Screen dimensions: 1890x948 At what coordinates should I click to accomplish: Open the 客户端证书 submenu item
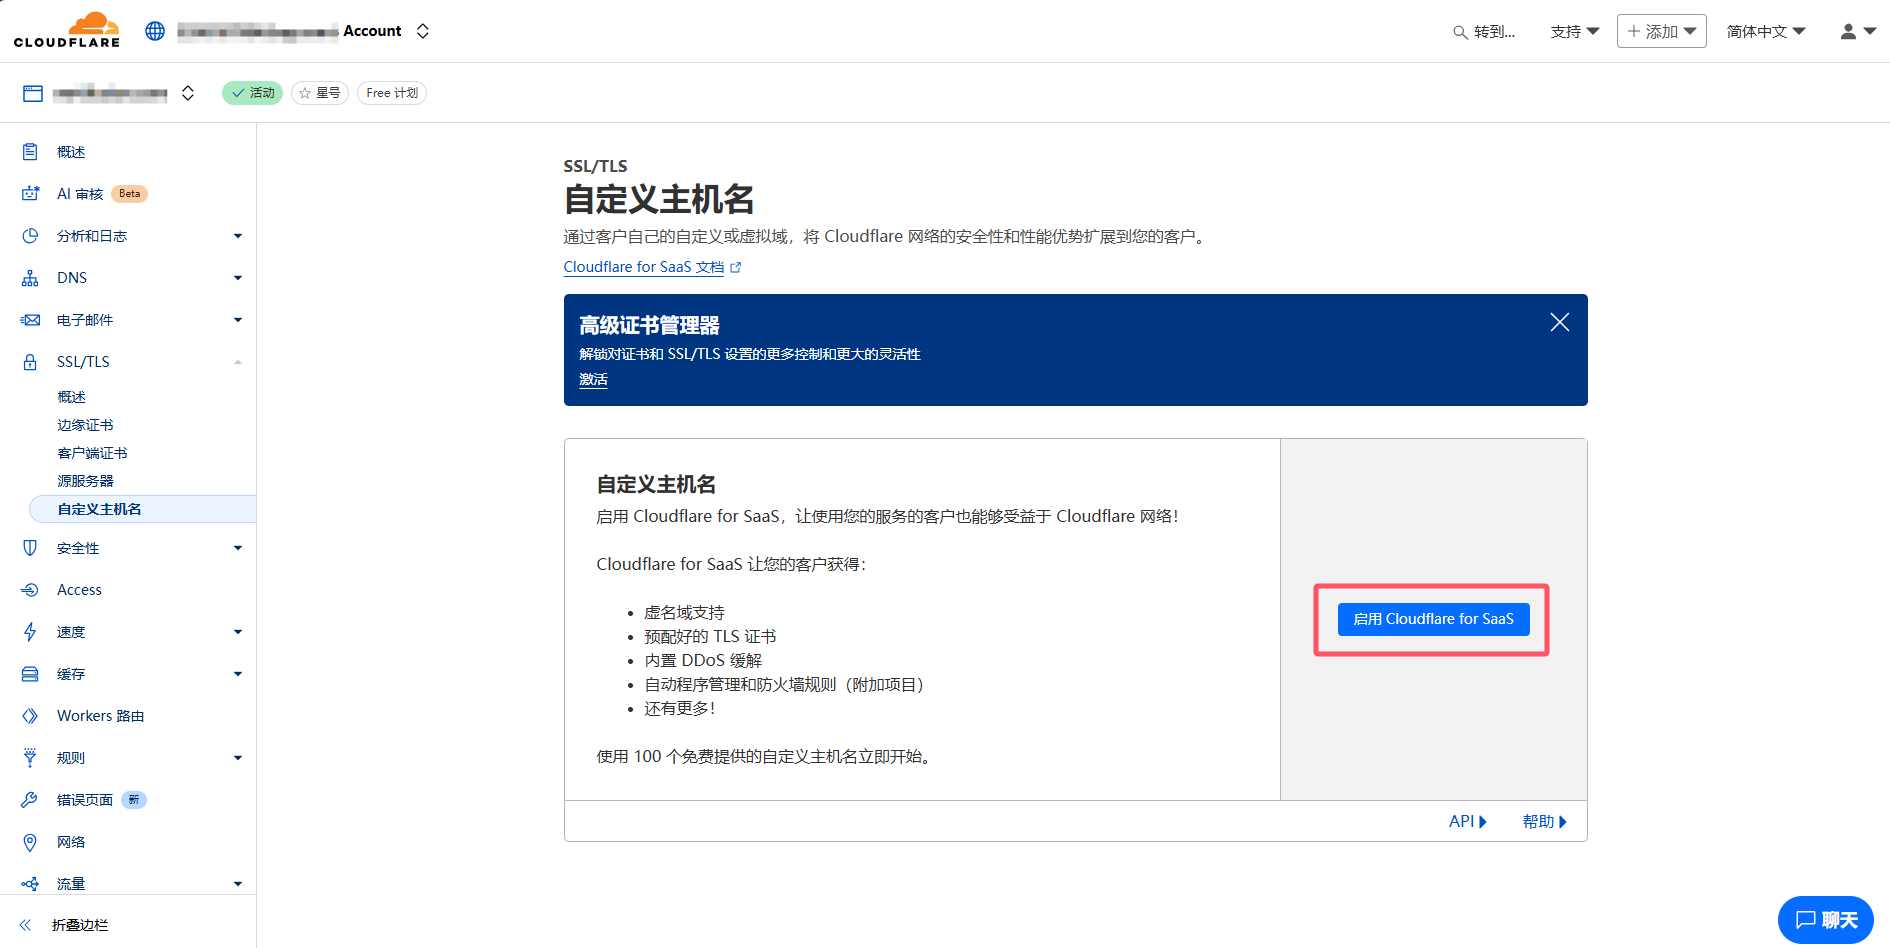pos(92,453)
